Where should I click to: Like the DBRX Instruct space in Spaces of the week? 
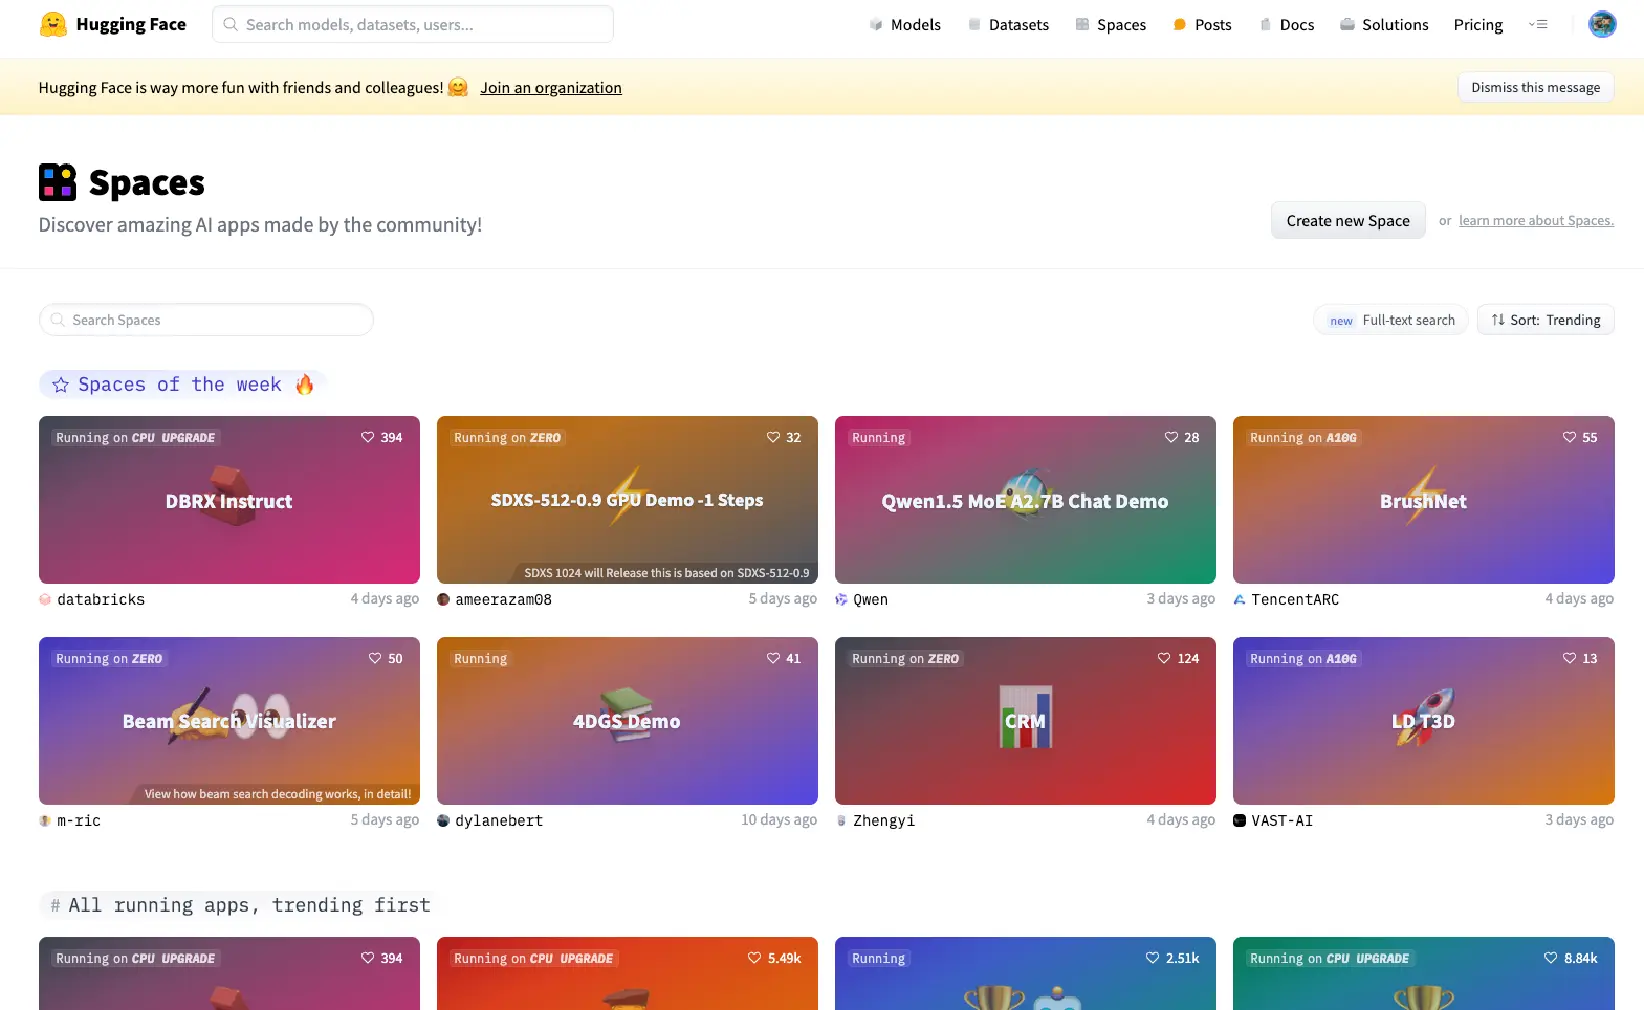(367, 437)
